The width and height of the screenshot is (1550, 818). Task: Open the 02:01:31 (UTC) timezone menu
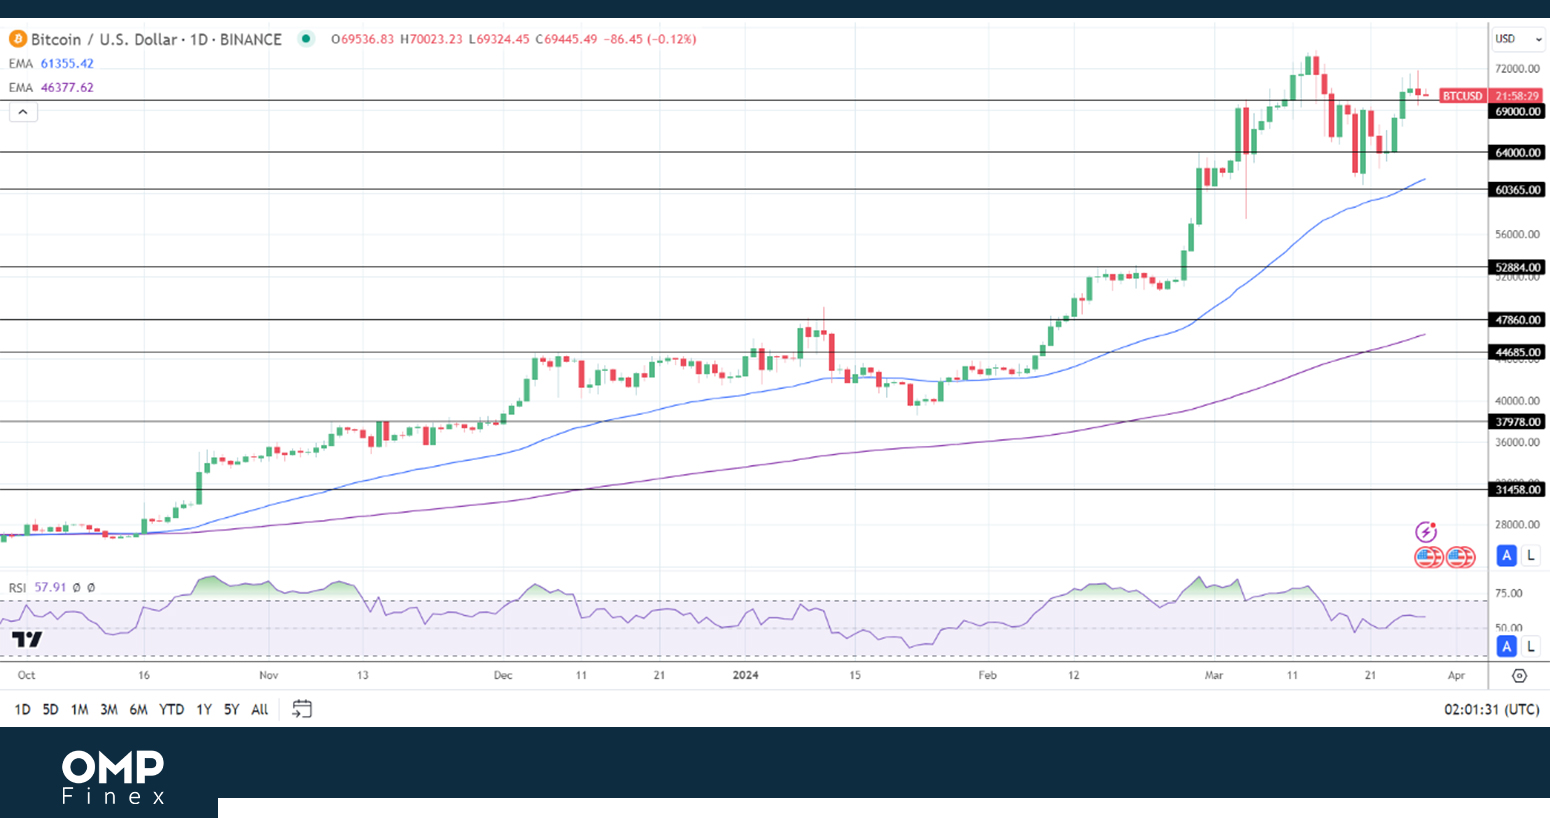pyautogui.click(x=1491, y=709)
